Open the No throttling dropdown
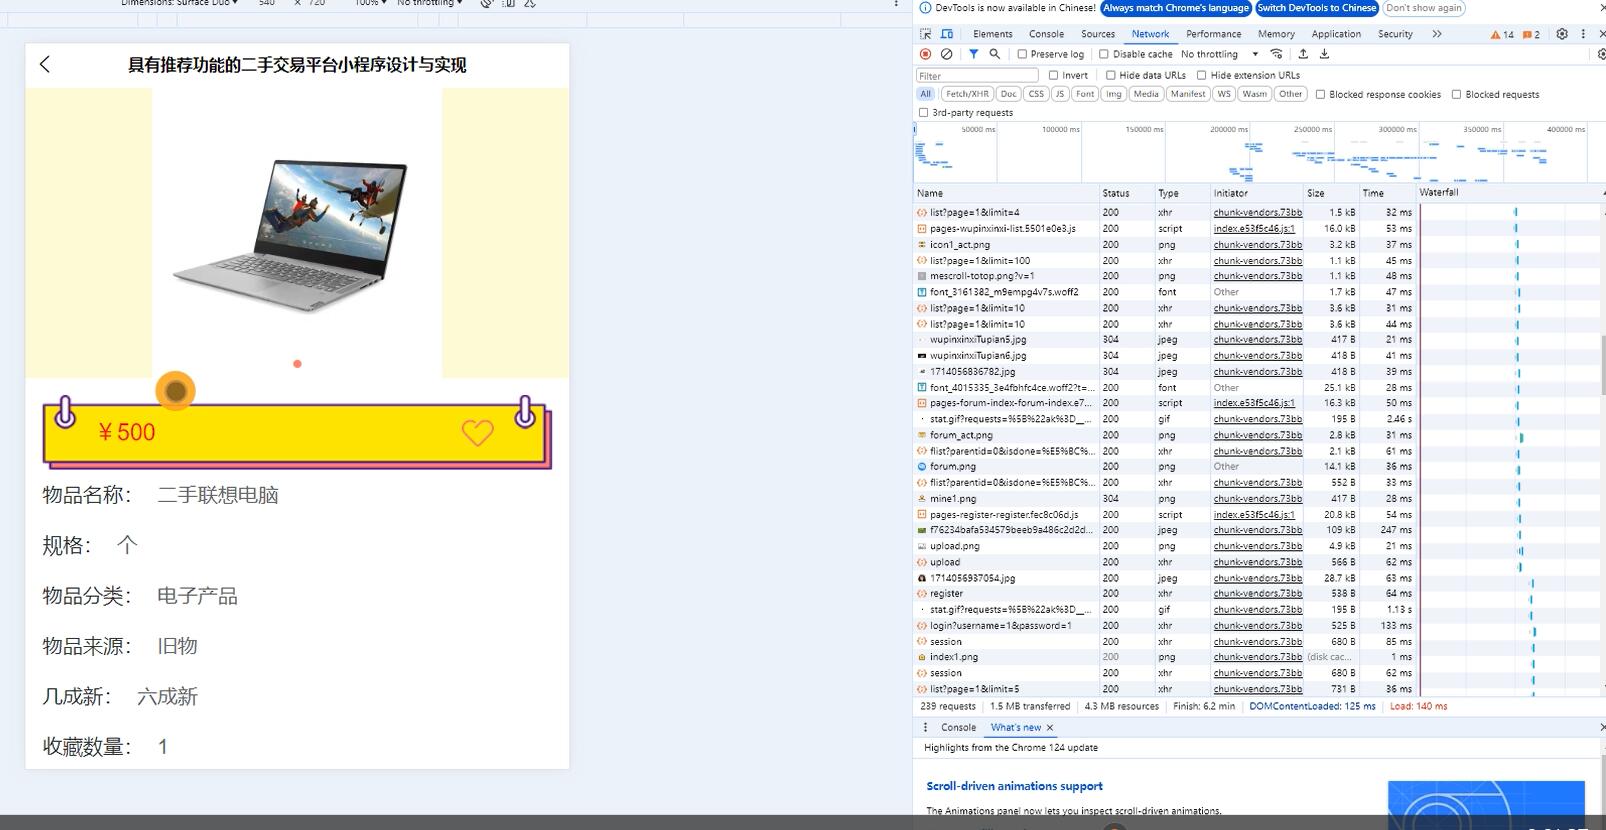 [1219, 54]
